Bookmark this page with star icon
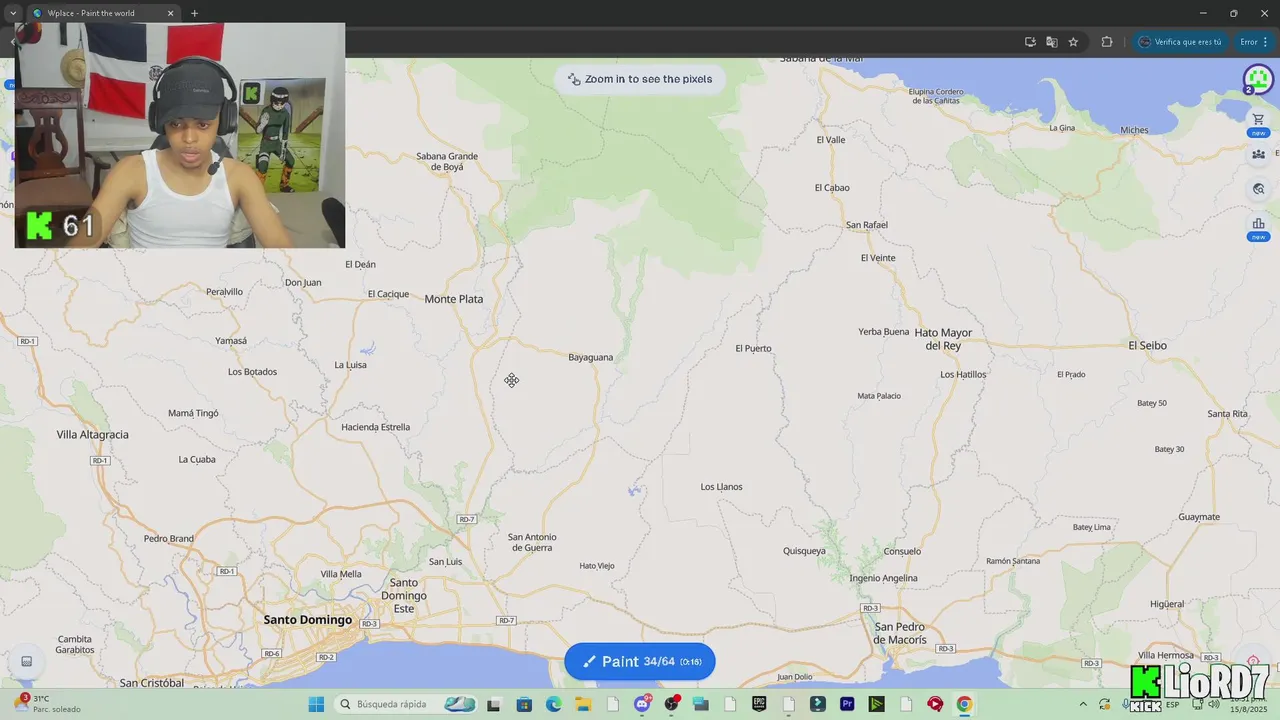The width and height of the screenshot is (1280, 720). pyautogui.click(x=1073, y=42)
